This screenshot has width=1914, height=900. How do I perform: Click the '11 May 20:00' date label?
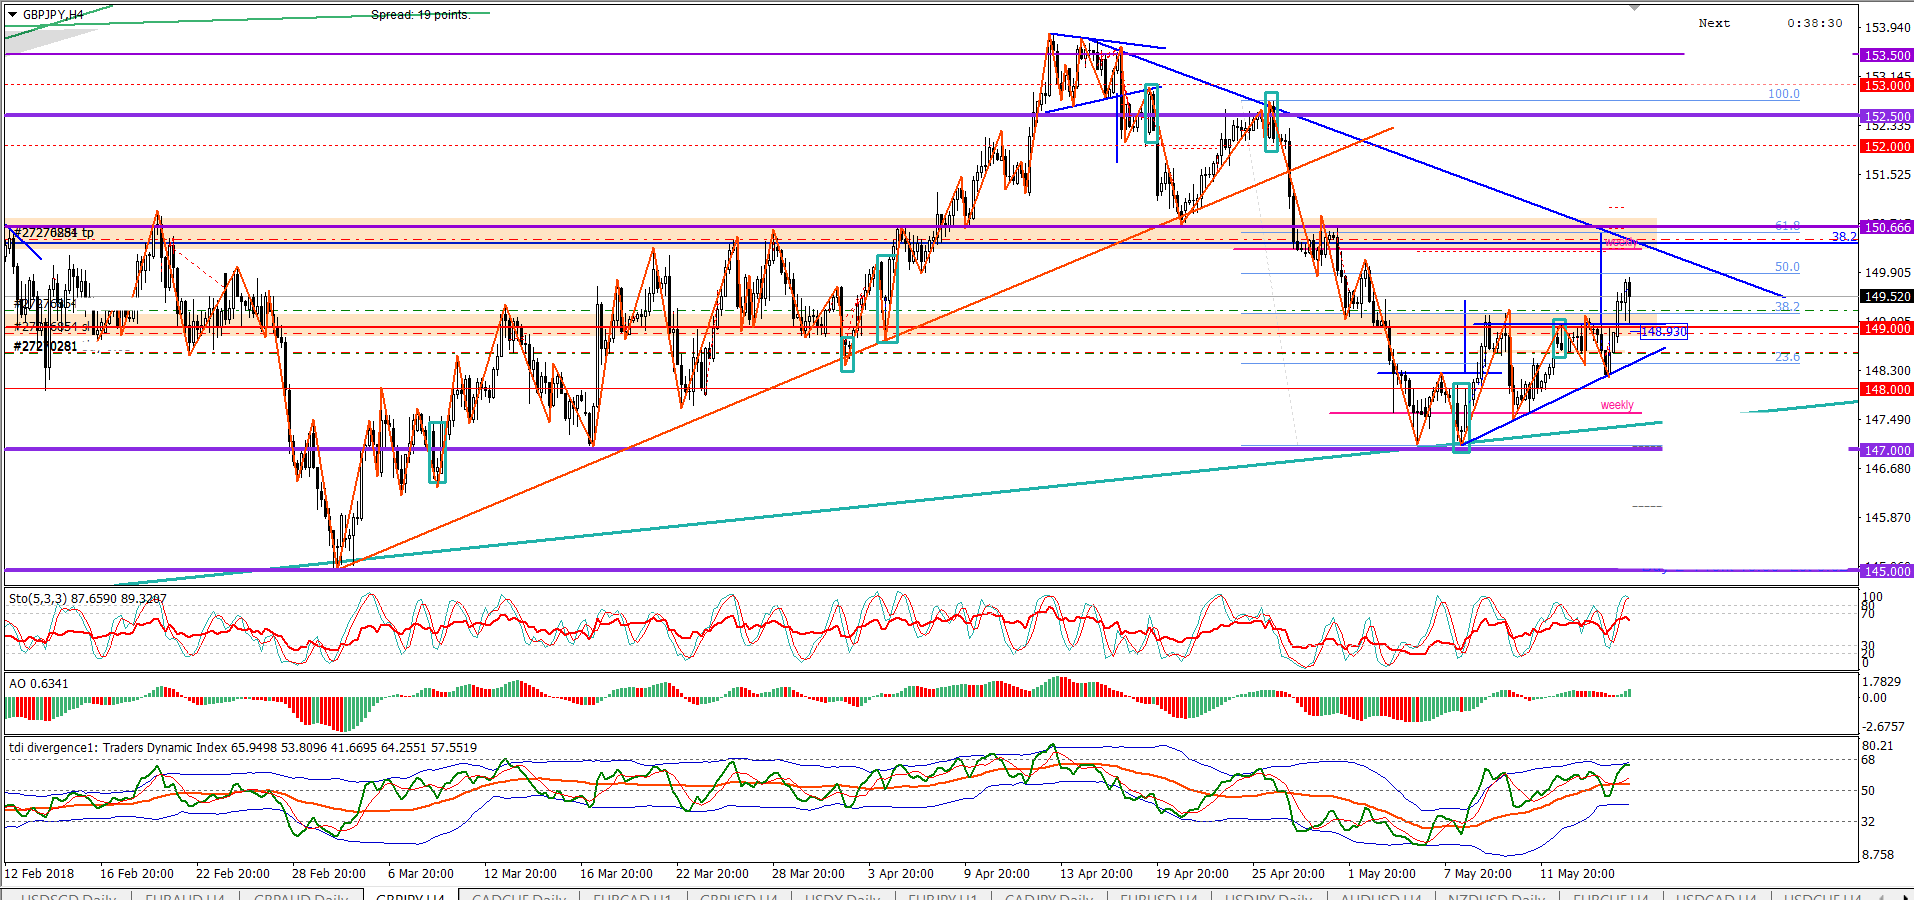coord(1577,874)
